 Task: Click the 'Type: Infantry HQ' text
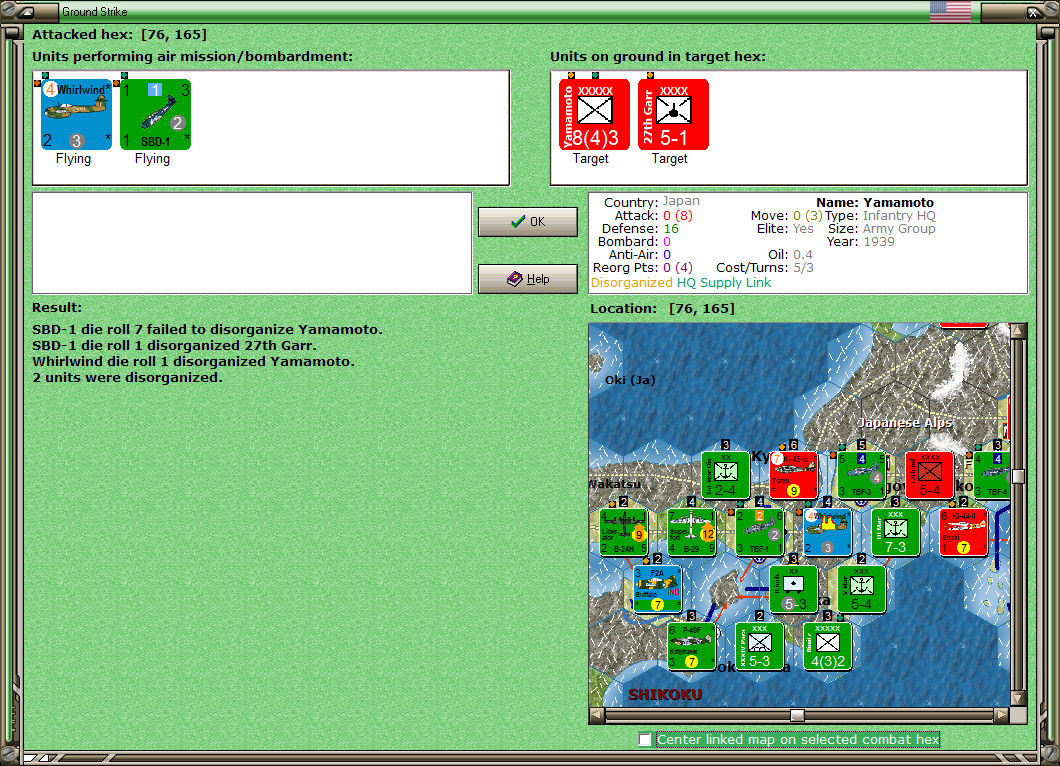[x=880, y=216]
